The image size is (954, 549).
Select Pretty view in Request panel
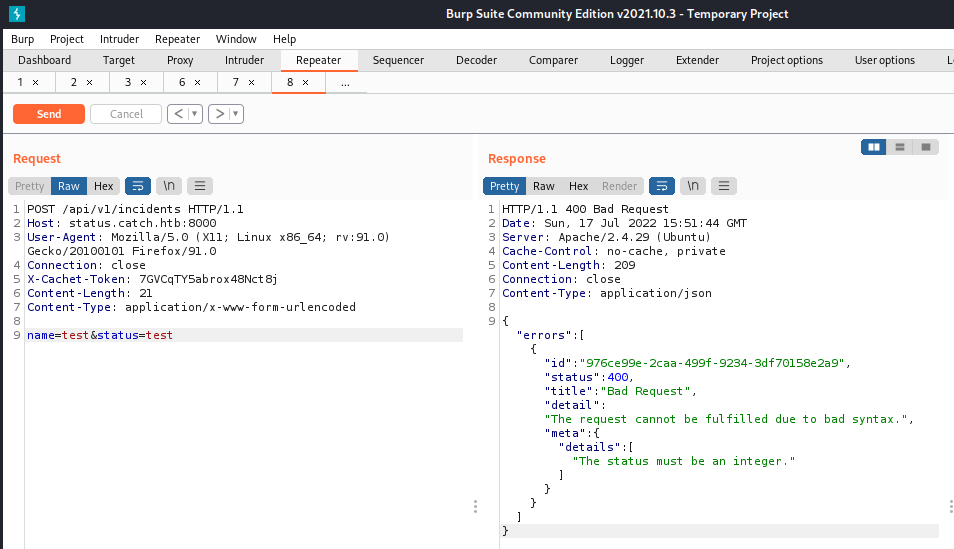[x=30, y=186]
